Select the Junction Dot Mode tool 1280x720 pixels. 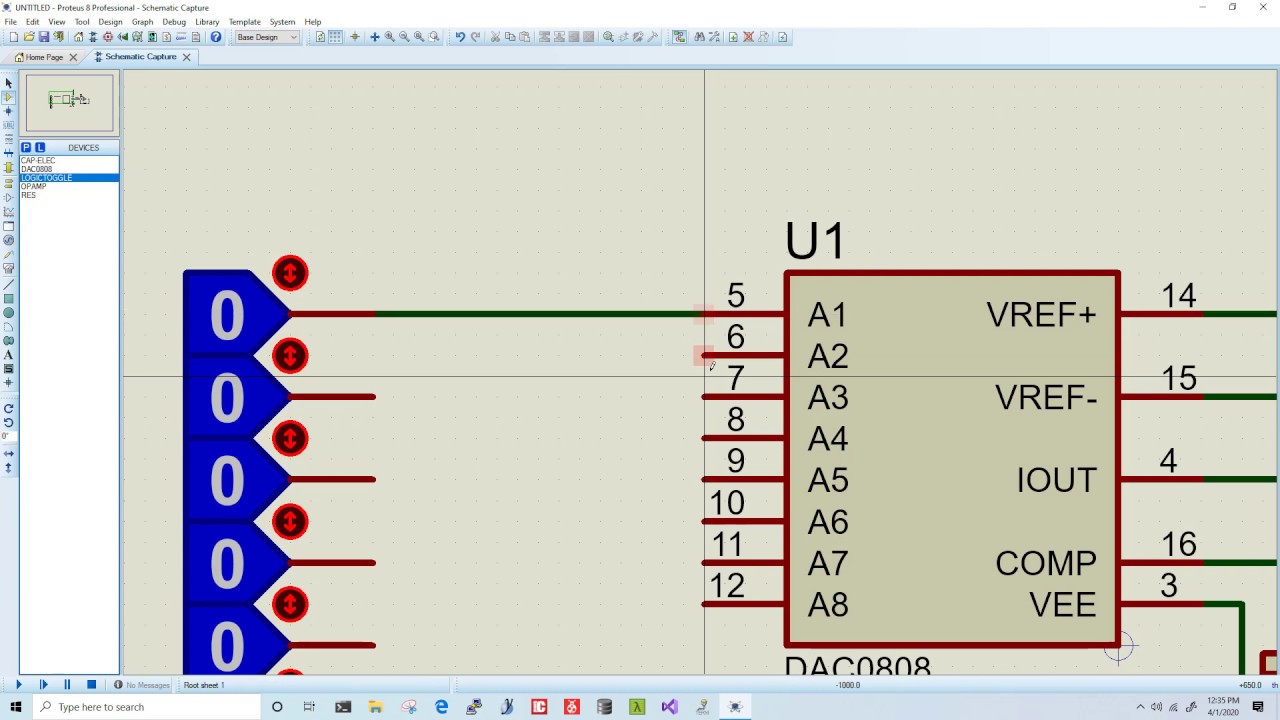click(9, 111)
